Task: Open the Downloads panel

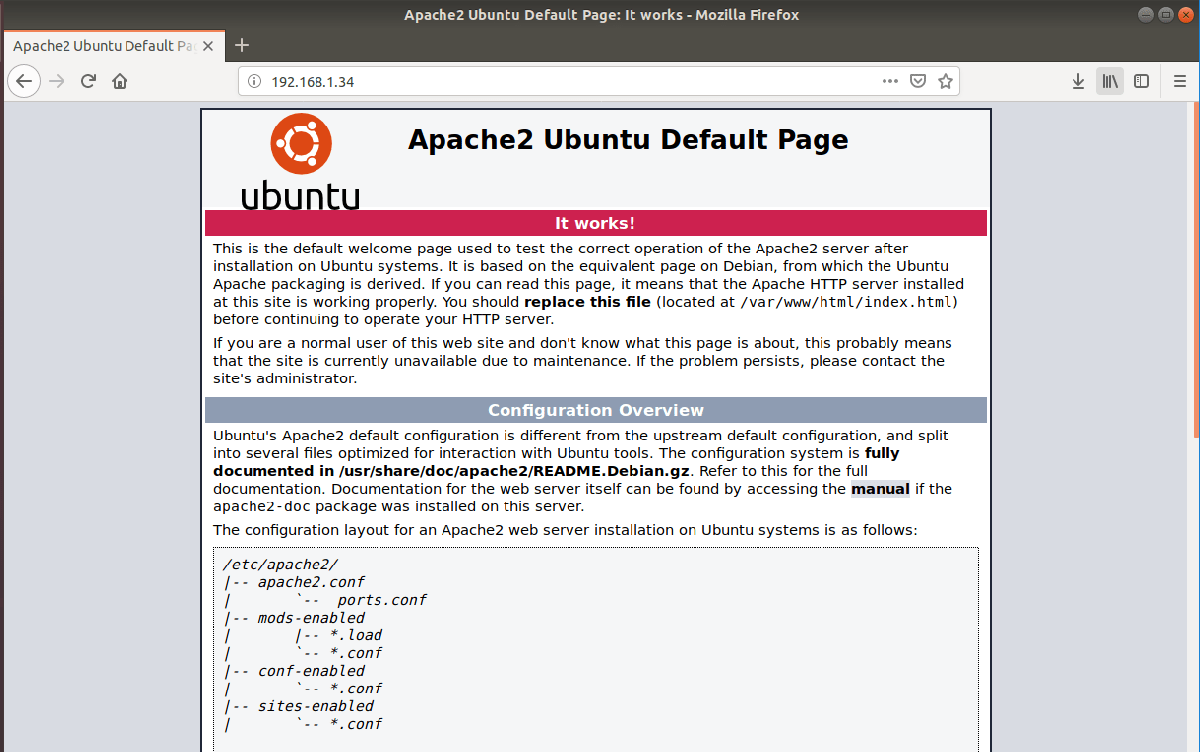Action: click(1078, 81)
